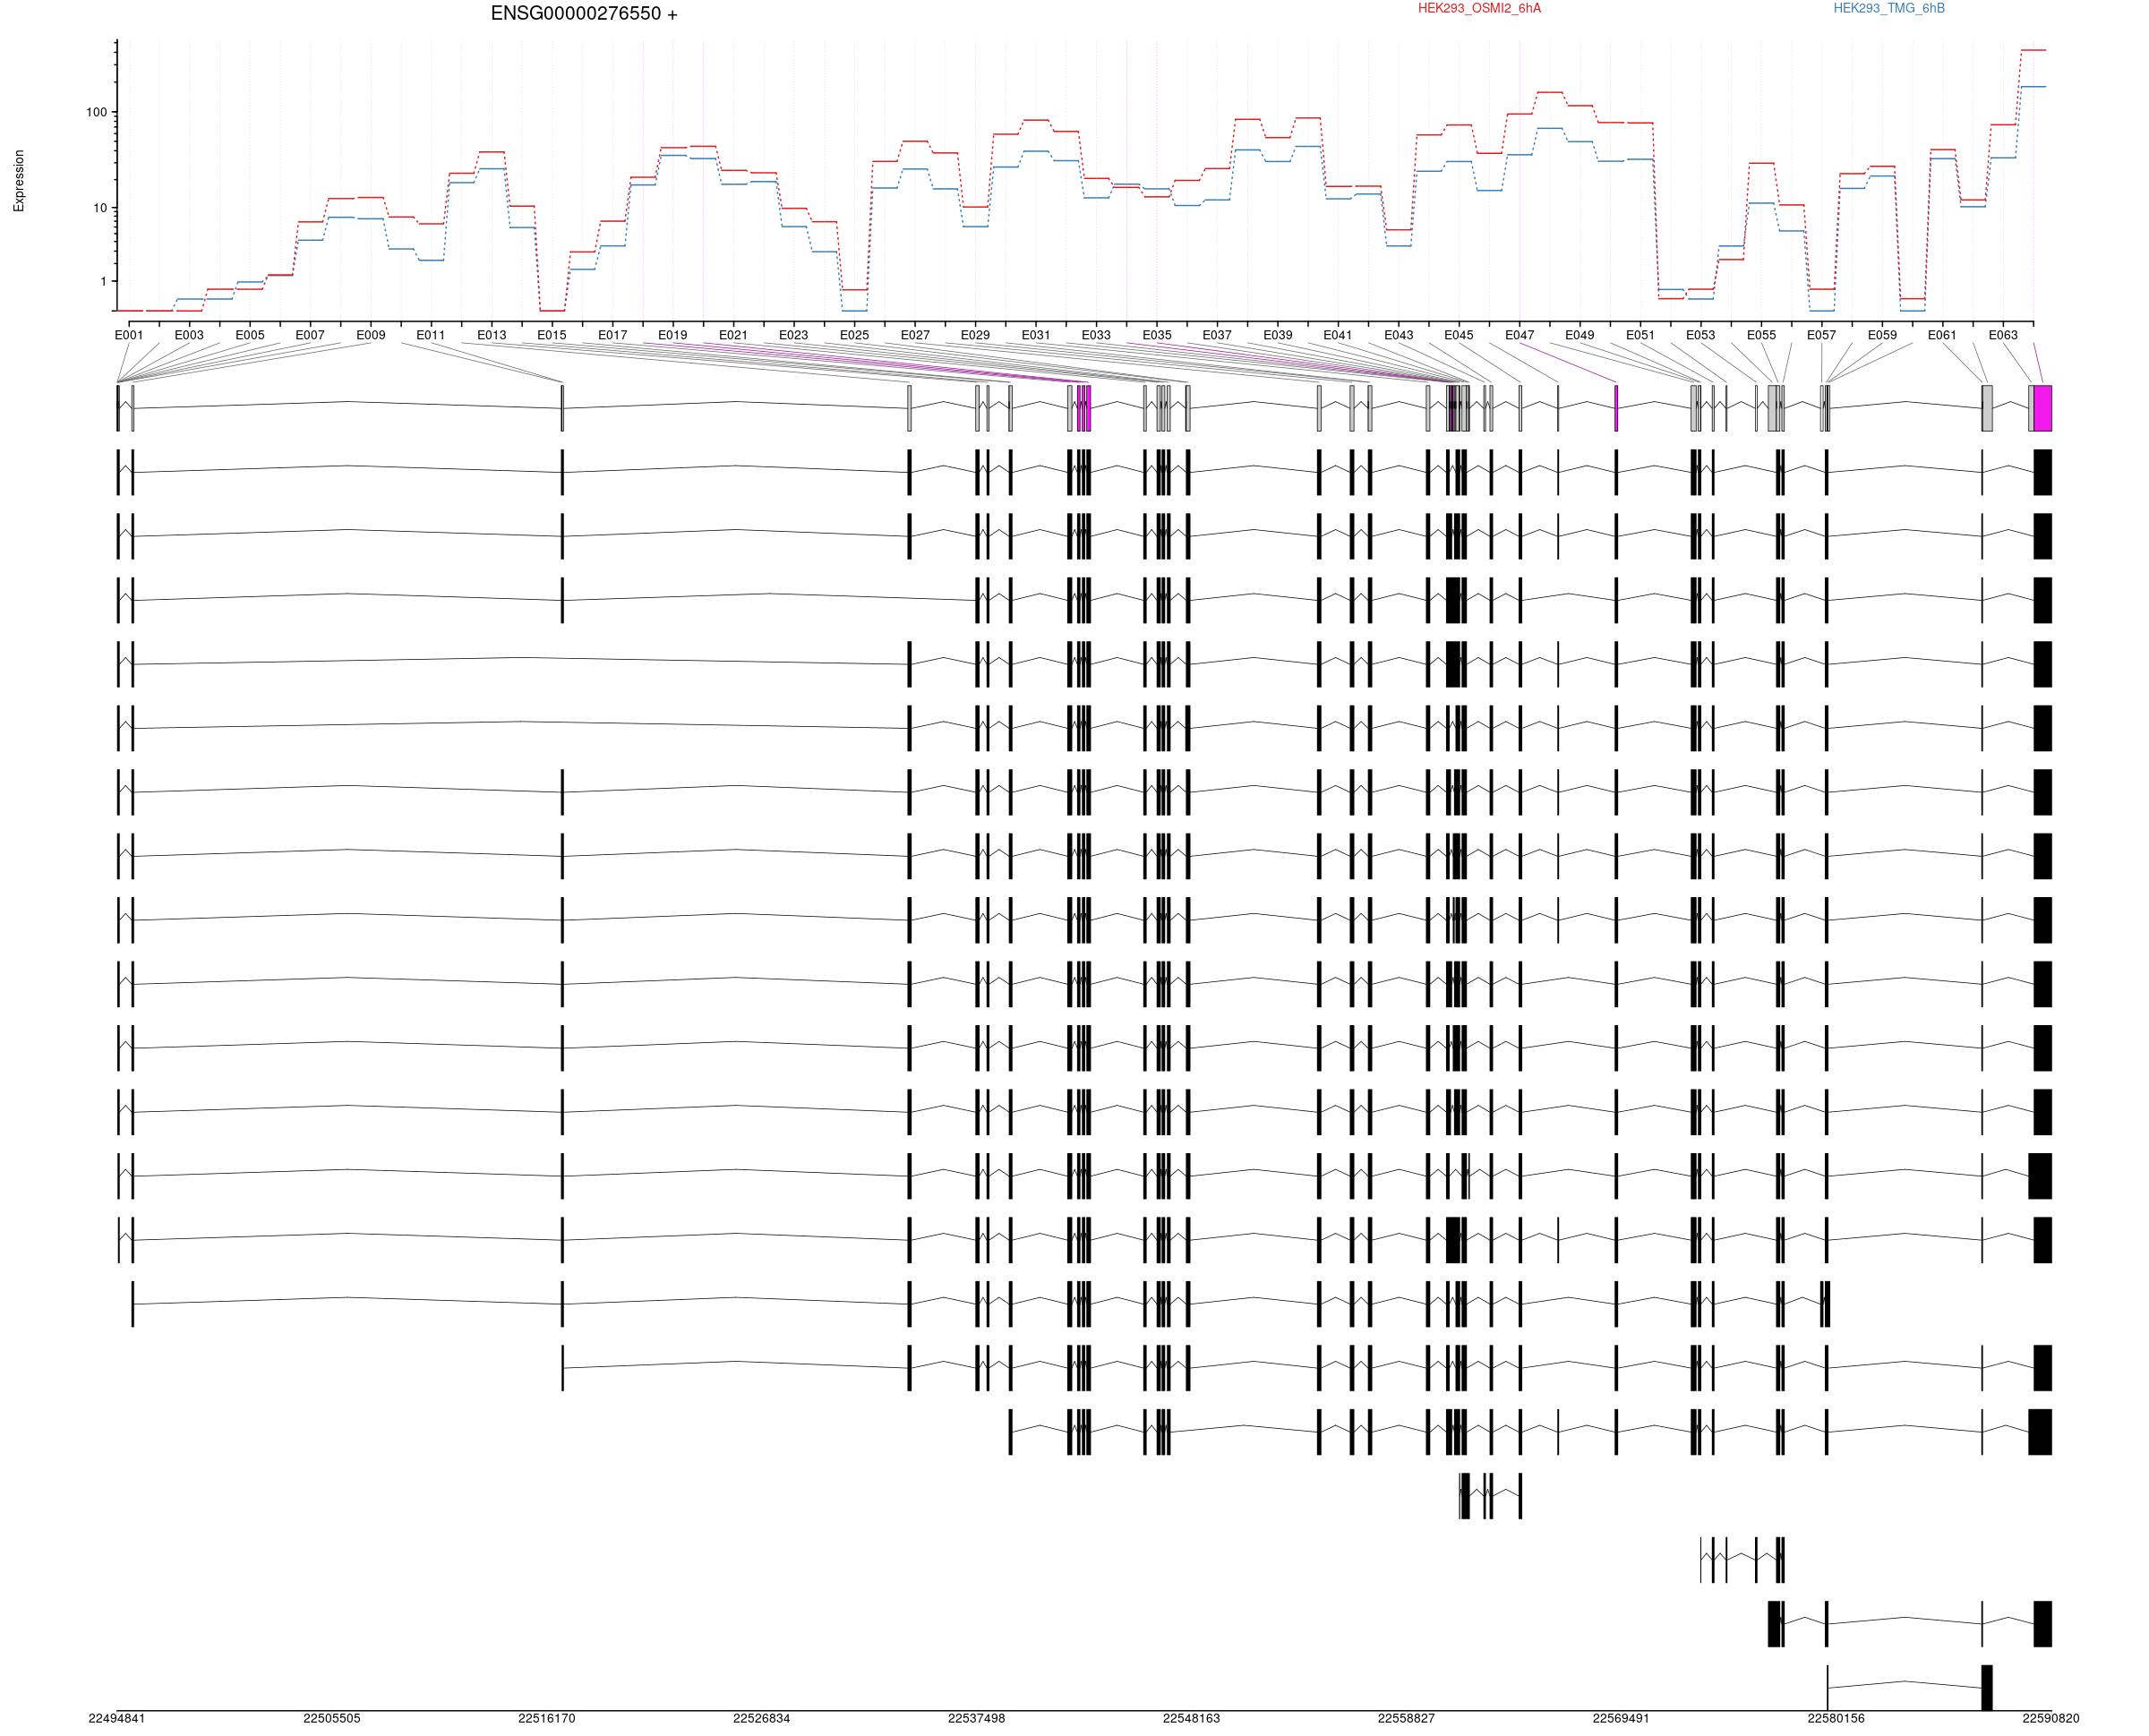Viewport: 2149px width, 1736px height.
Task: Click the y-axis tick value 10
Action: [x=100, y=208]
